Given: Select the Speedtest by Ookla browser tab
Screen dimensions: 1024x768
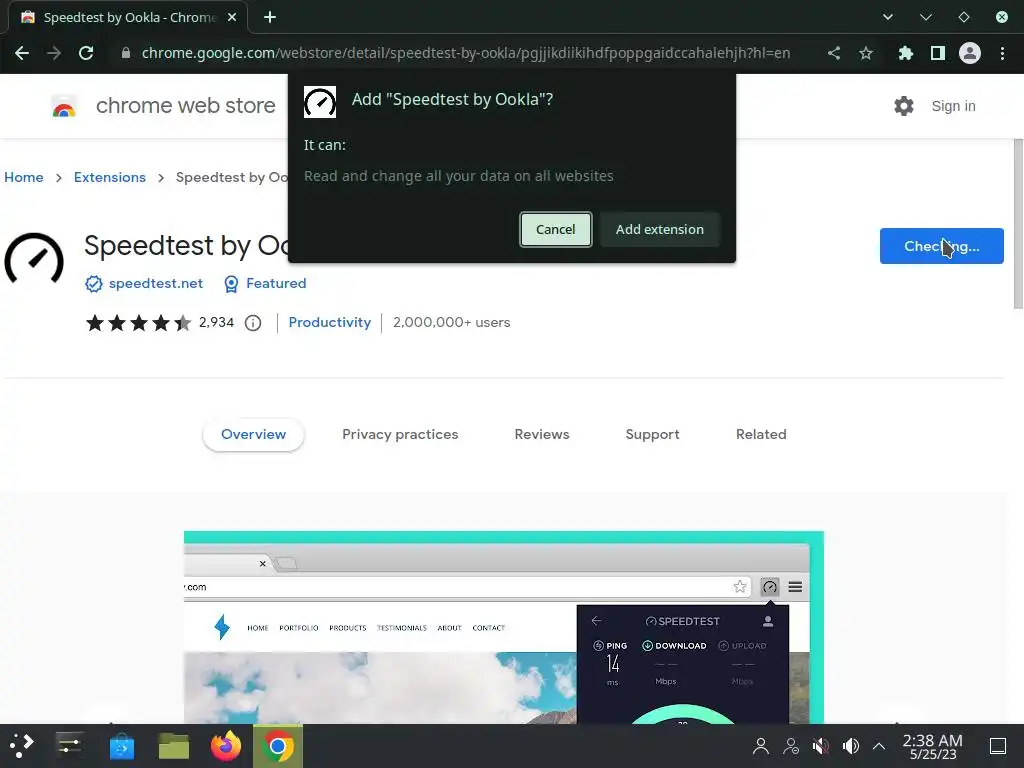Looking at the screenshot, I should point(128,17).
